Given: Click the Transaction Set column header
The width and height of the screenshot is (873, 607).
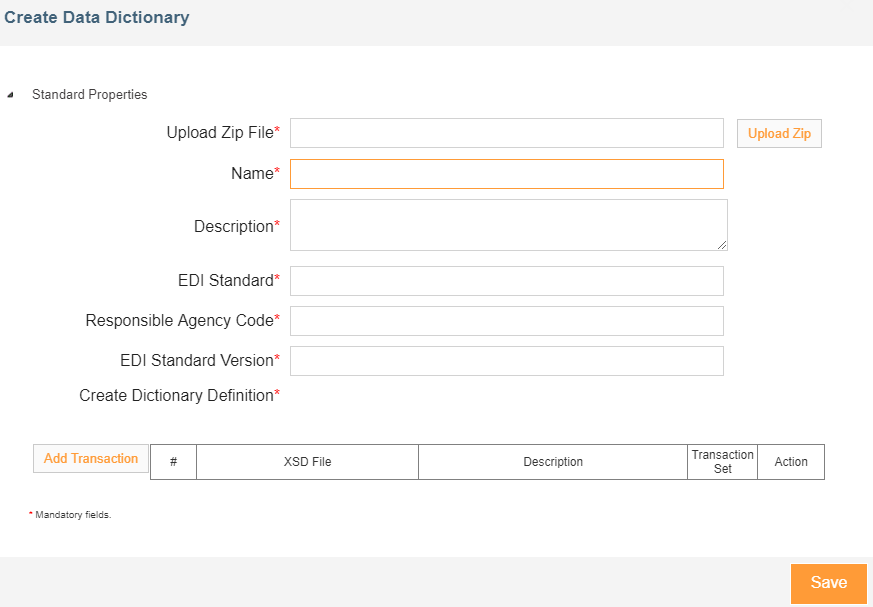Looking at the screenshot, I should 722,462.
